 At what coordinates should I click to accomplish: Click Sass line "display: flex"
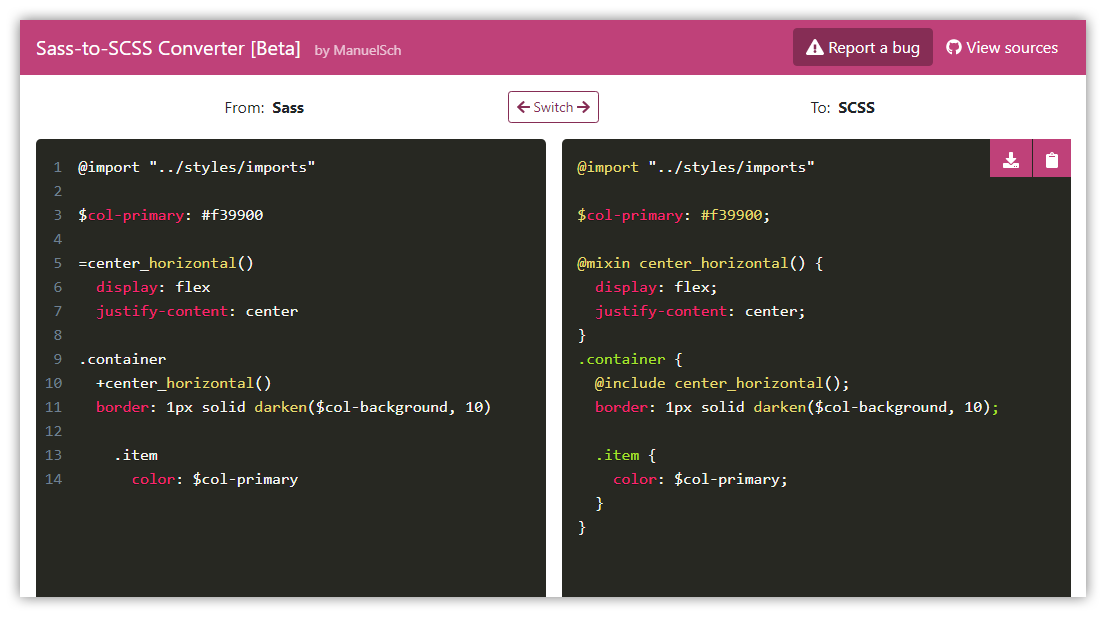[x=153, y=287]
